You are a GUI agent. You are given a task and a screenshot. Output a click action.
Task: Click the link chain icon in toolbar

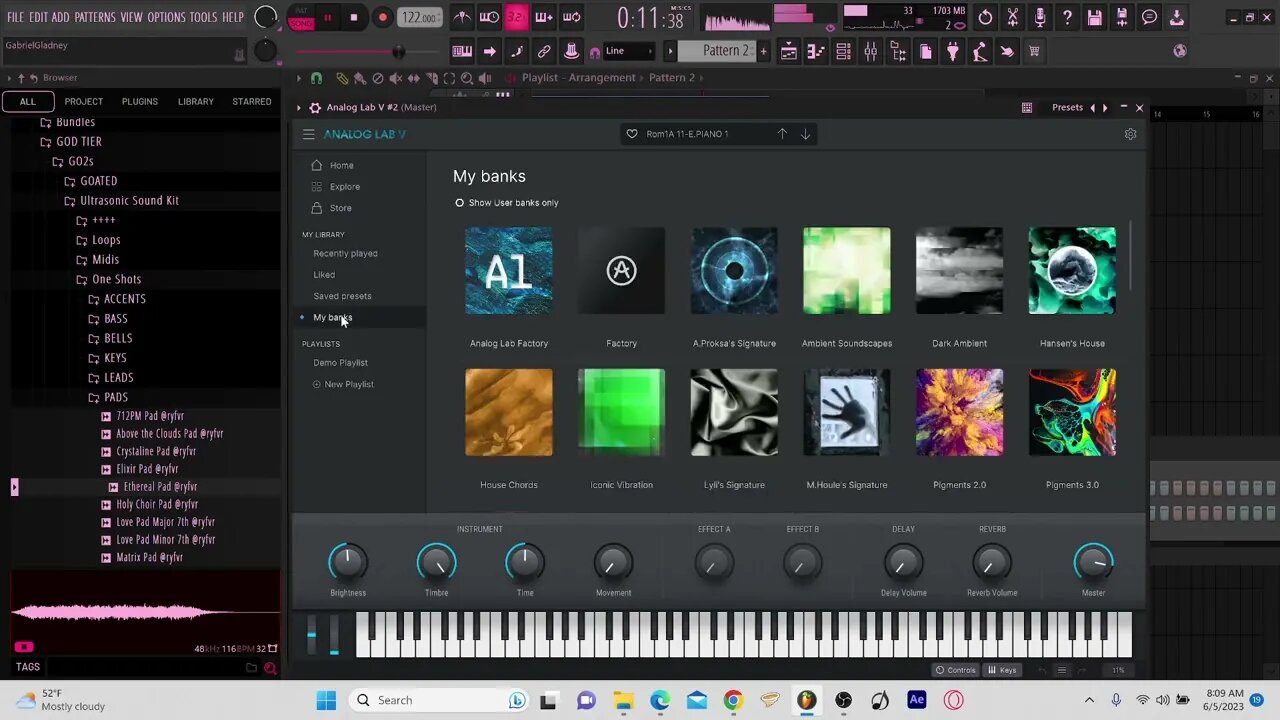point(544,51)
